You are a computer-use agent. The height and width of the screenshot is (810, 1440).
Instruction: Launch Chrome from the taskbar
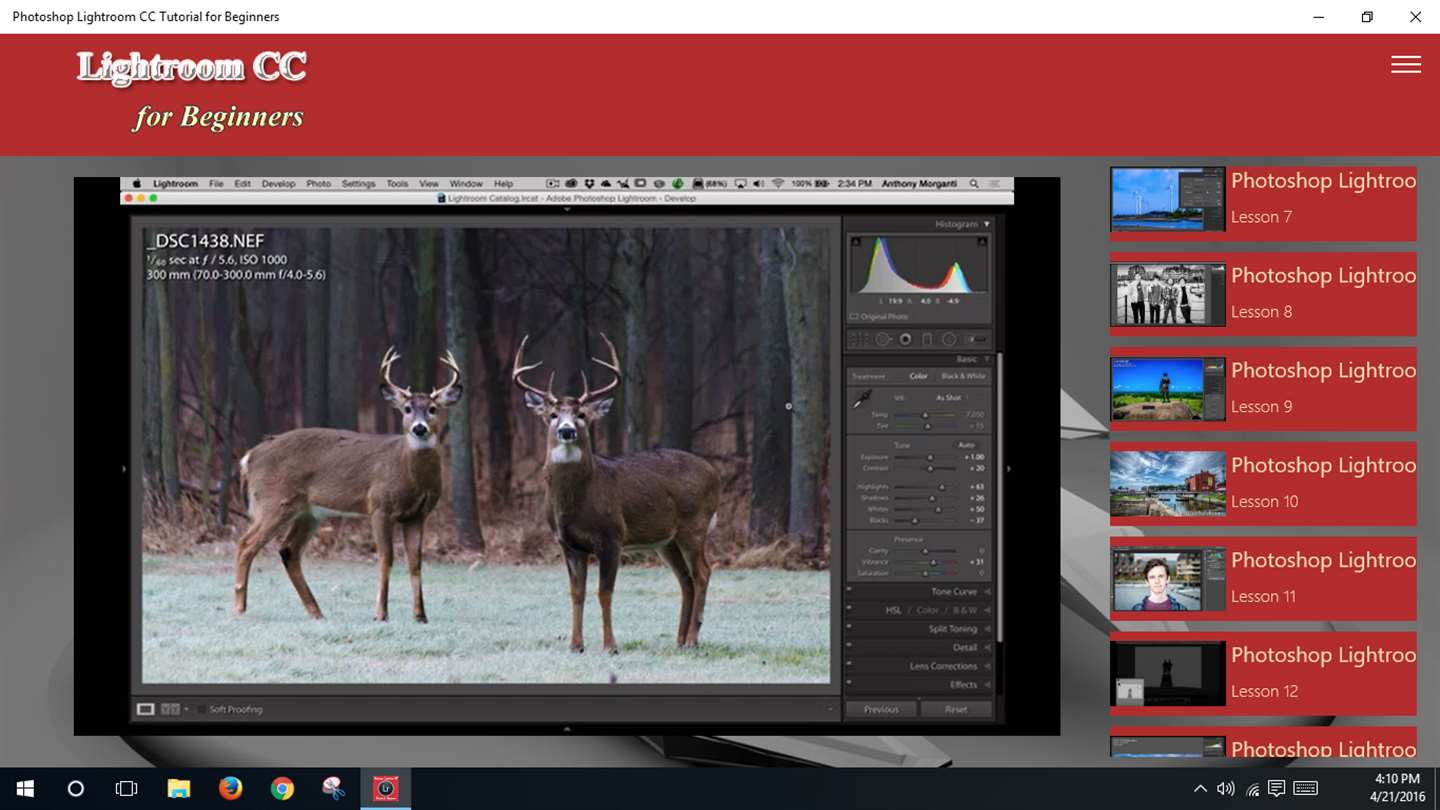pos(282,789)
